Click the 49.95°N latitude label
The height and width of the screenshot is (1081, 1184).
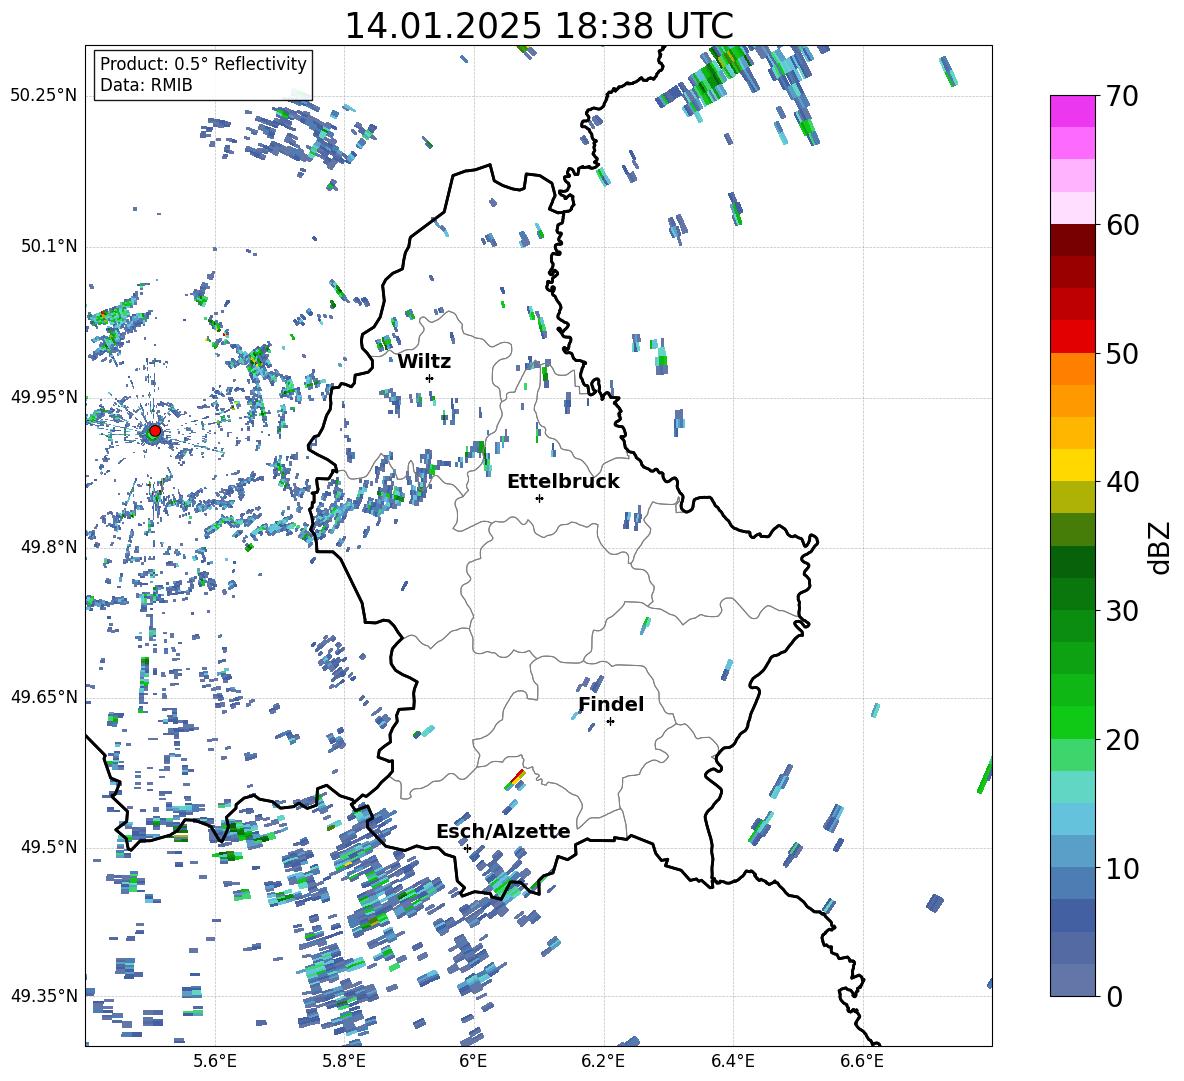(x=44, y=396)
